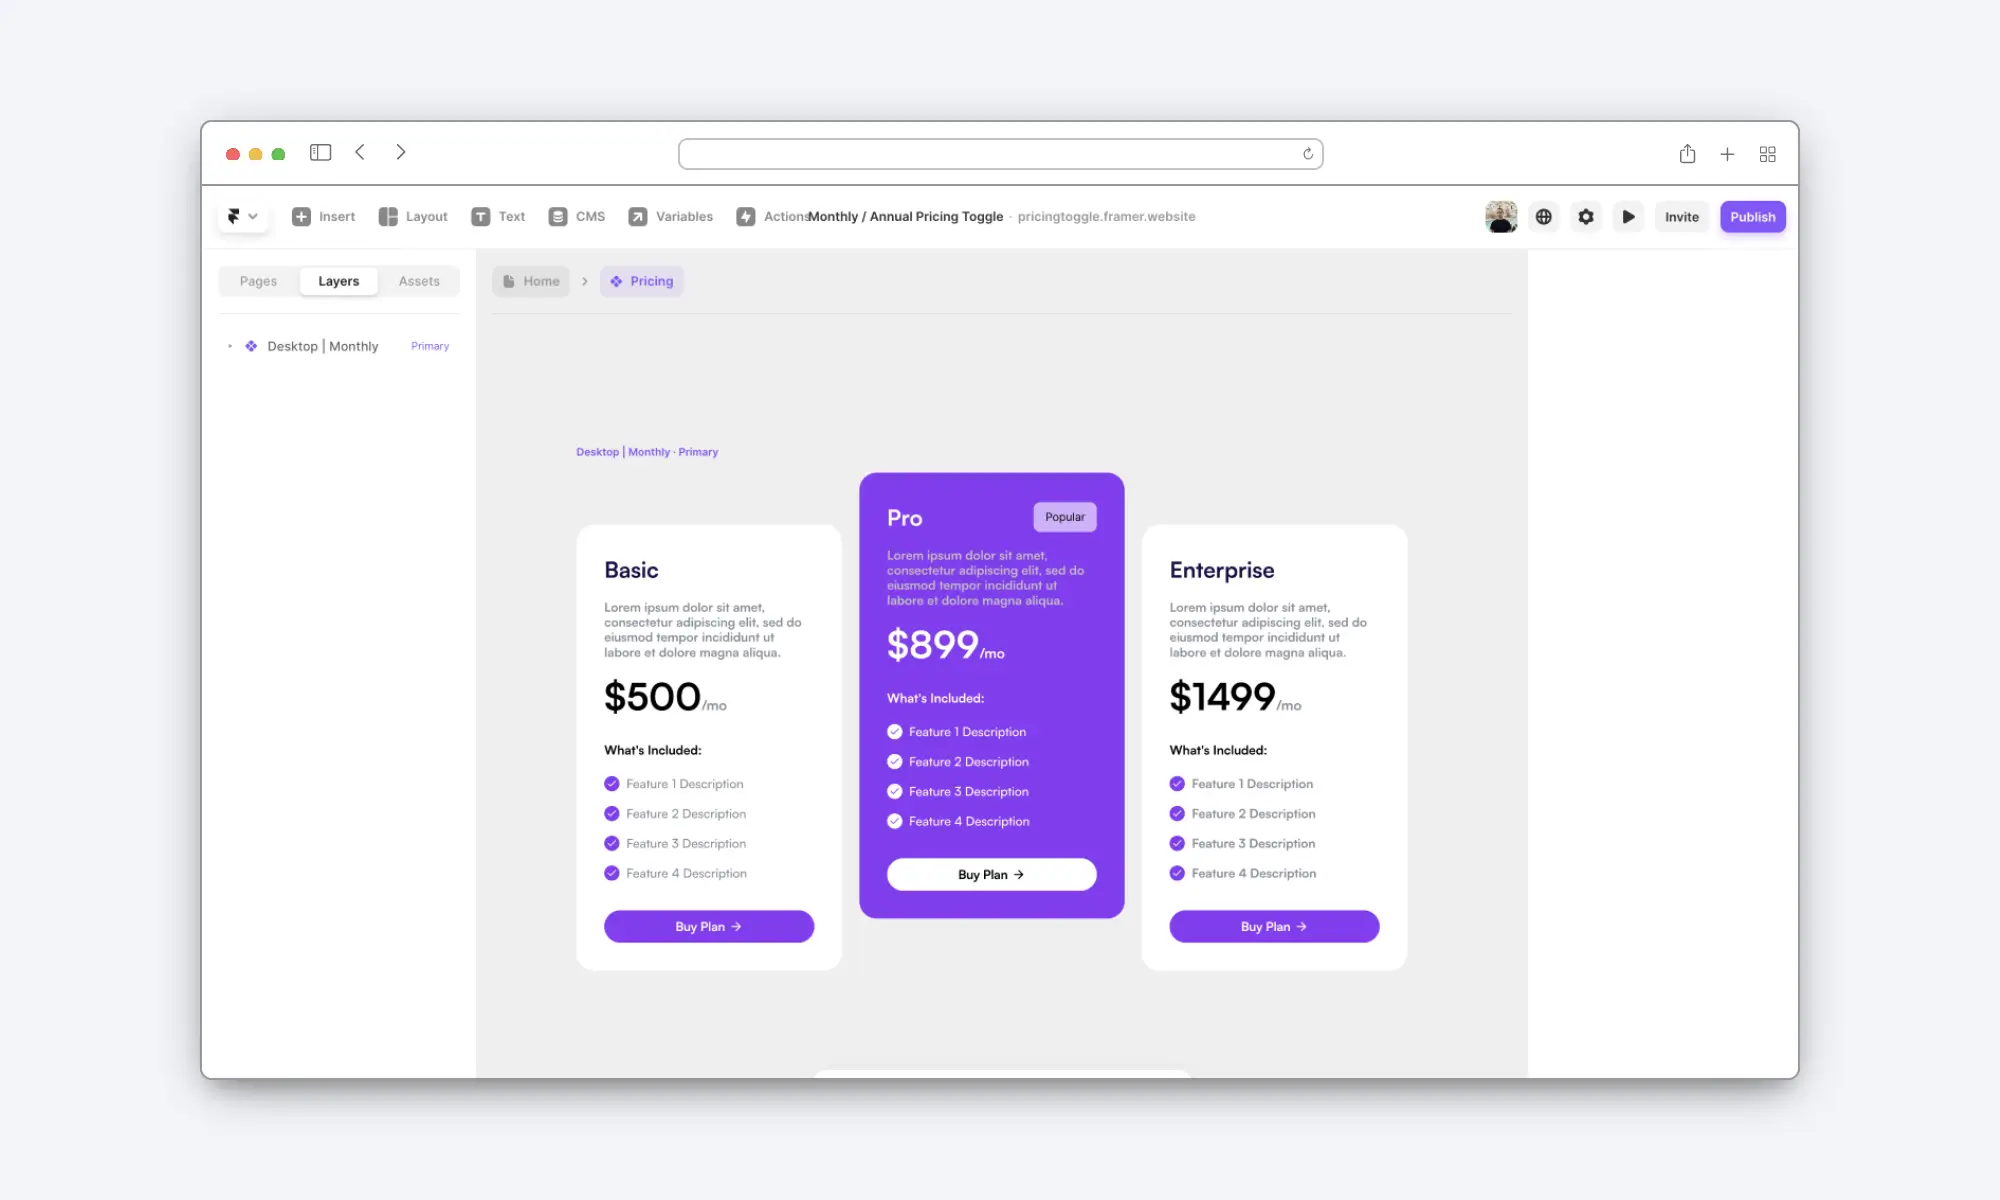Click Buy Plan on the Basic card
The height and width of the screenshot is (1200, 2000).
pyautogui.click(x=709, y=926)
